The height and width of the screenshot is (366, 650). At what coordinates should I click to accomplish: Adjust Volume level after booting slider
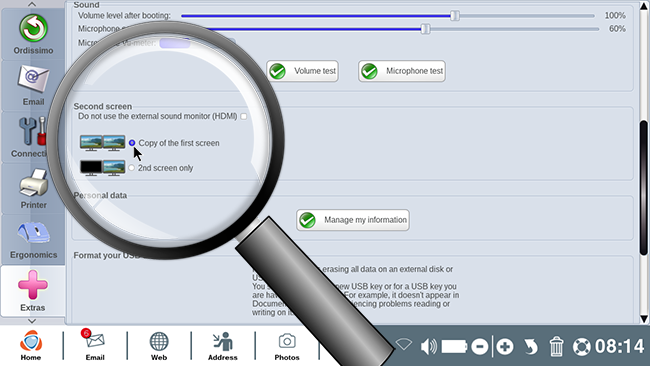coord(455,16)
